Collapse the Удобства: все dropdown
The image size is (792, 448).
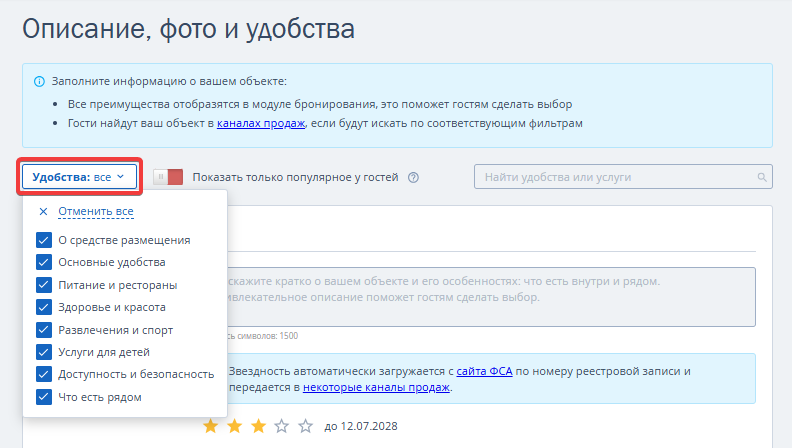79,177
